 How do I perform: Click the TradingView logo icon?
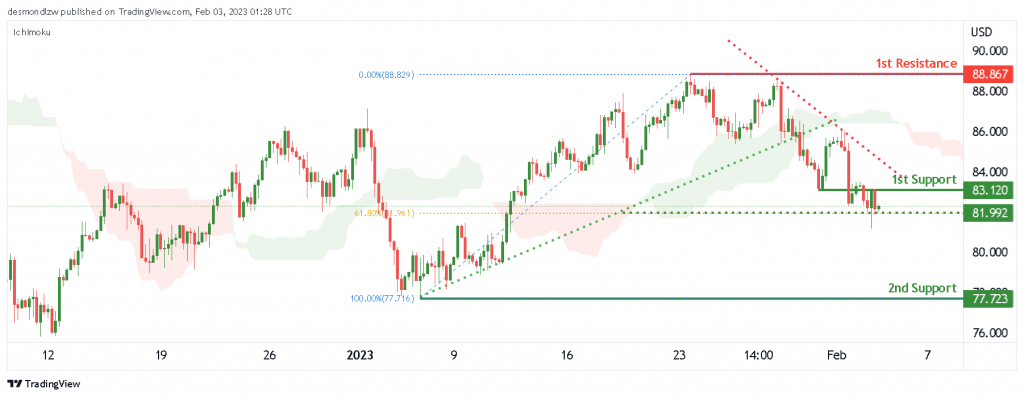click(16, 383)
